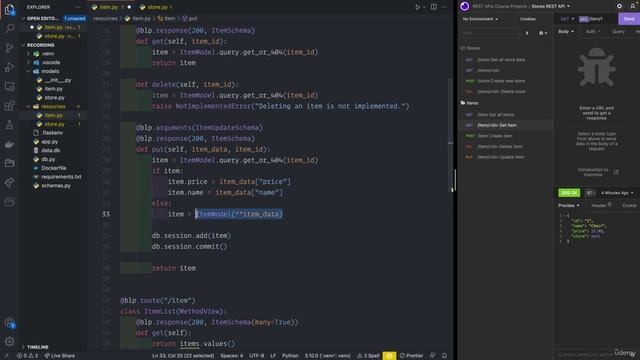Open editor more actions ellipsis at top right

click(444, 7)
